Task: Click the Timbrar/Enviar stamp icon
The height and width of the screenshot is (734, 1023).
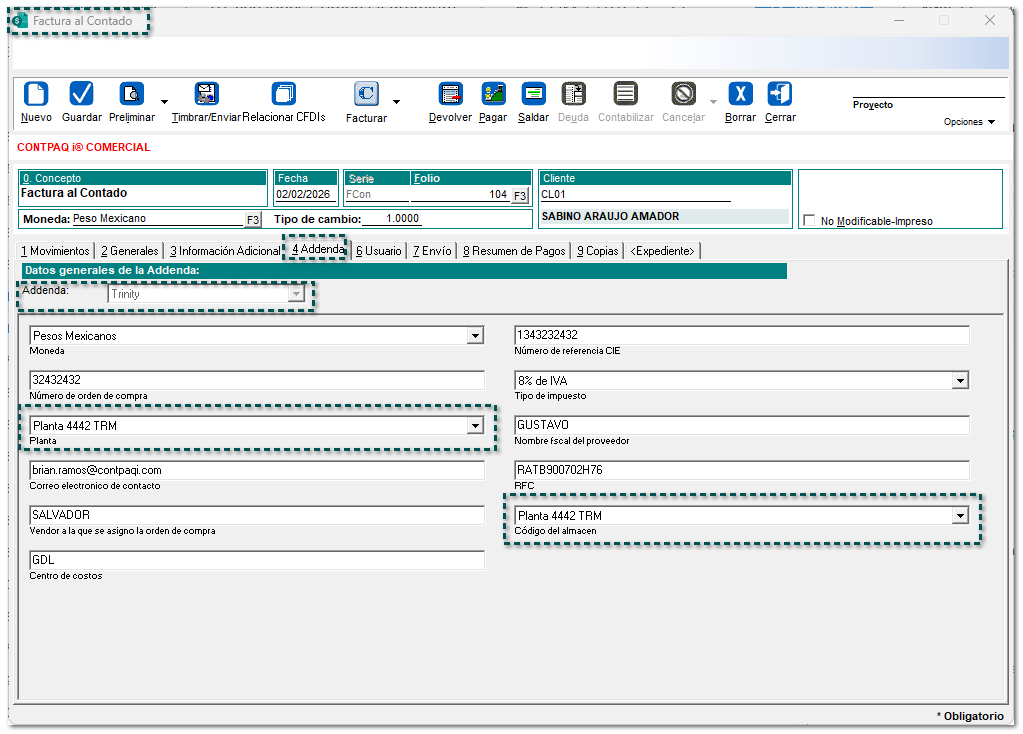Action: [206, 94]
